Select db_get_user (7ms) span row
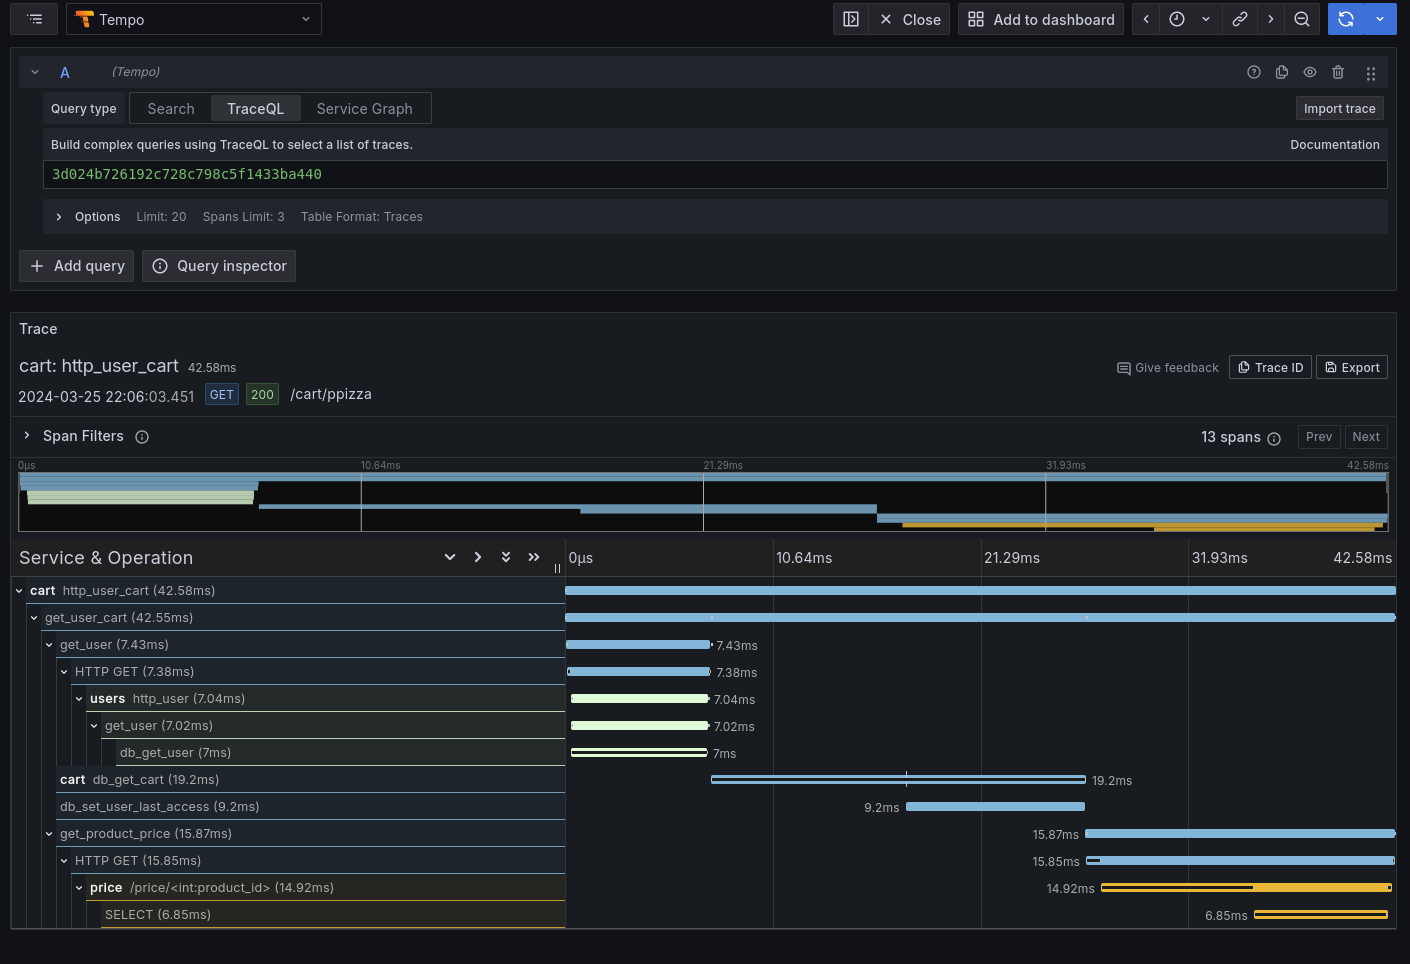The height and width of the screenshot is (964, 1410). [341, 753]
